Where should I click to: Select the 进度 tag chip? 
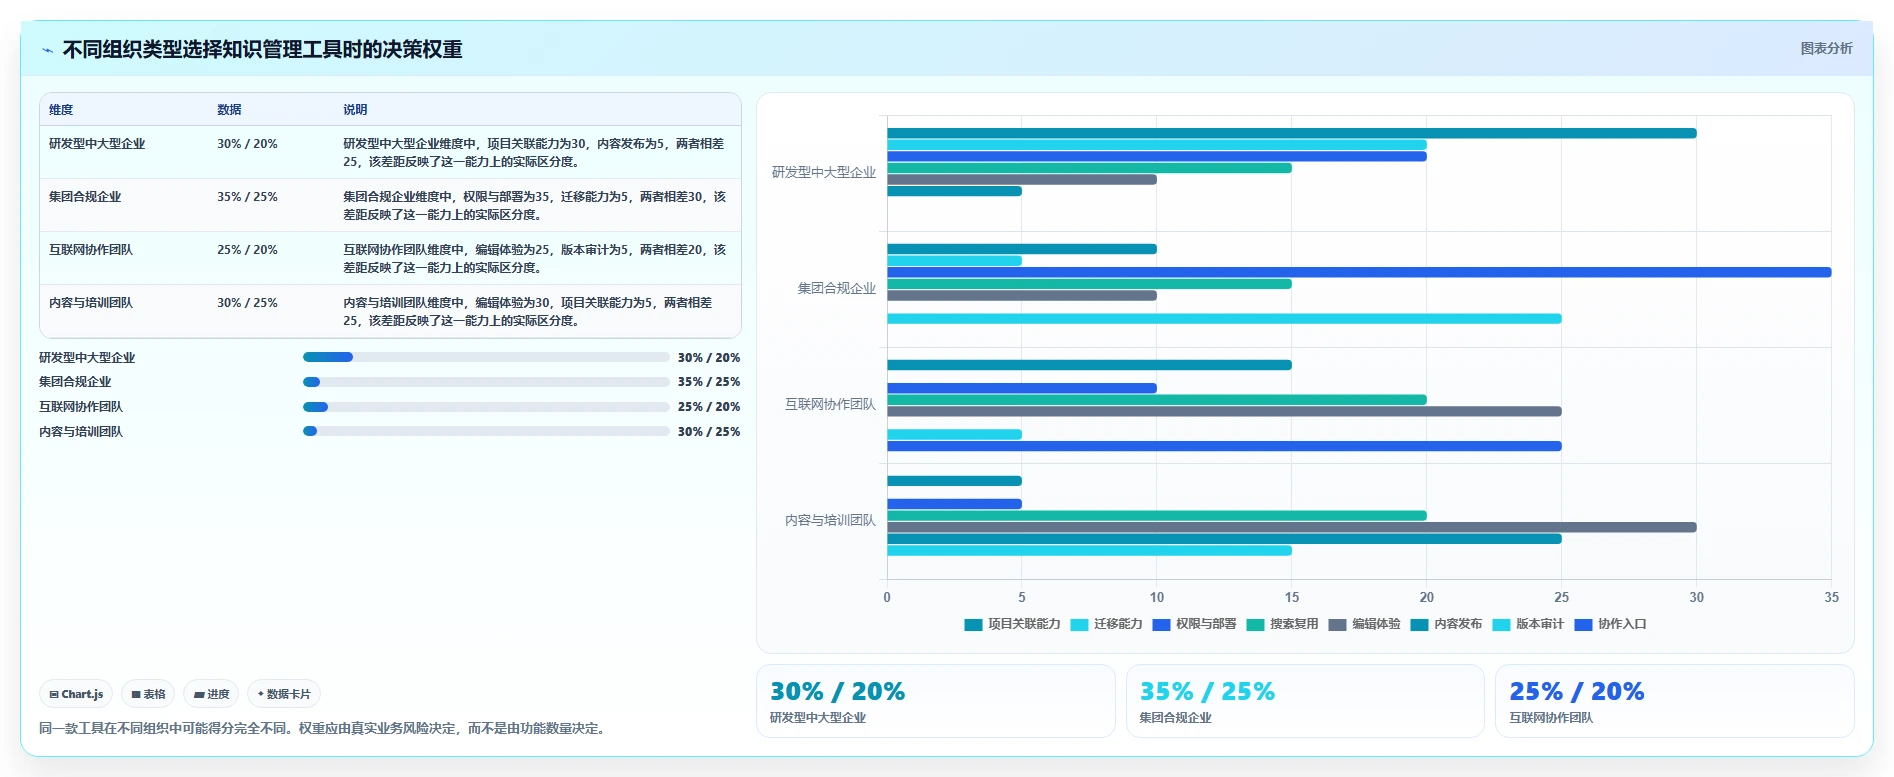211,694
